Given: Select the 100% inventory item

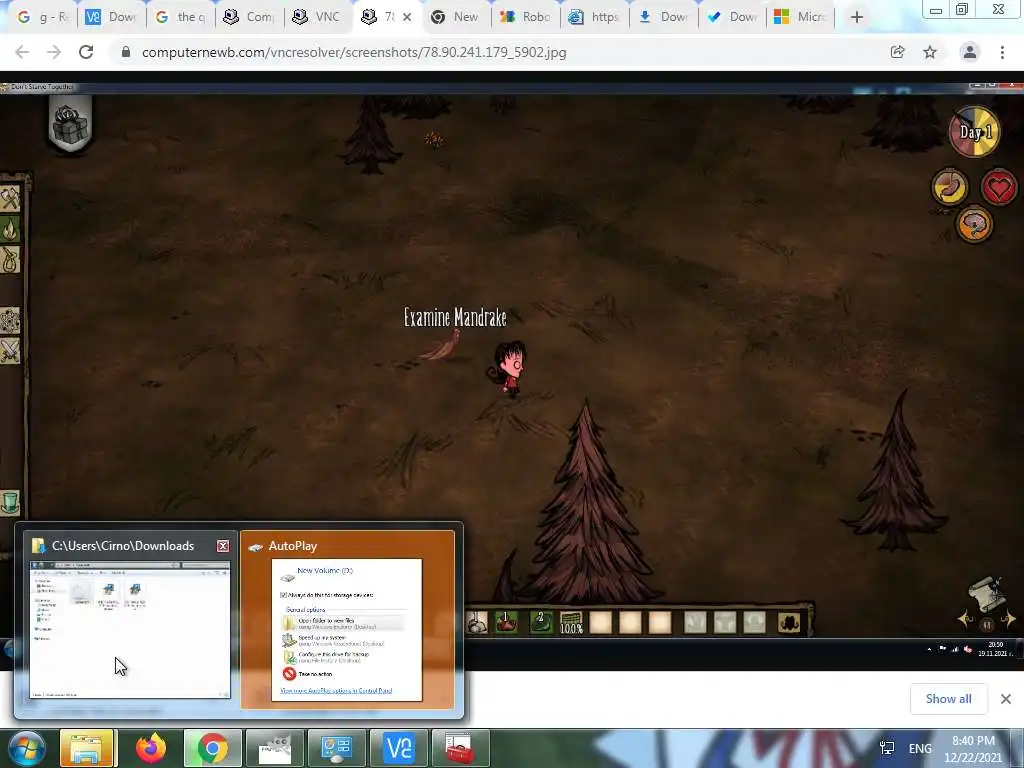Looking at the screenshot, I should click(571, 622).
